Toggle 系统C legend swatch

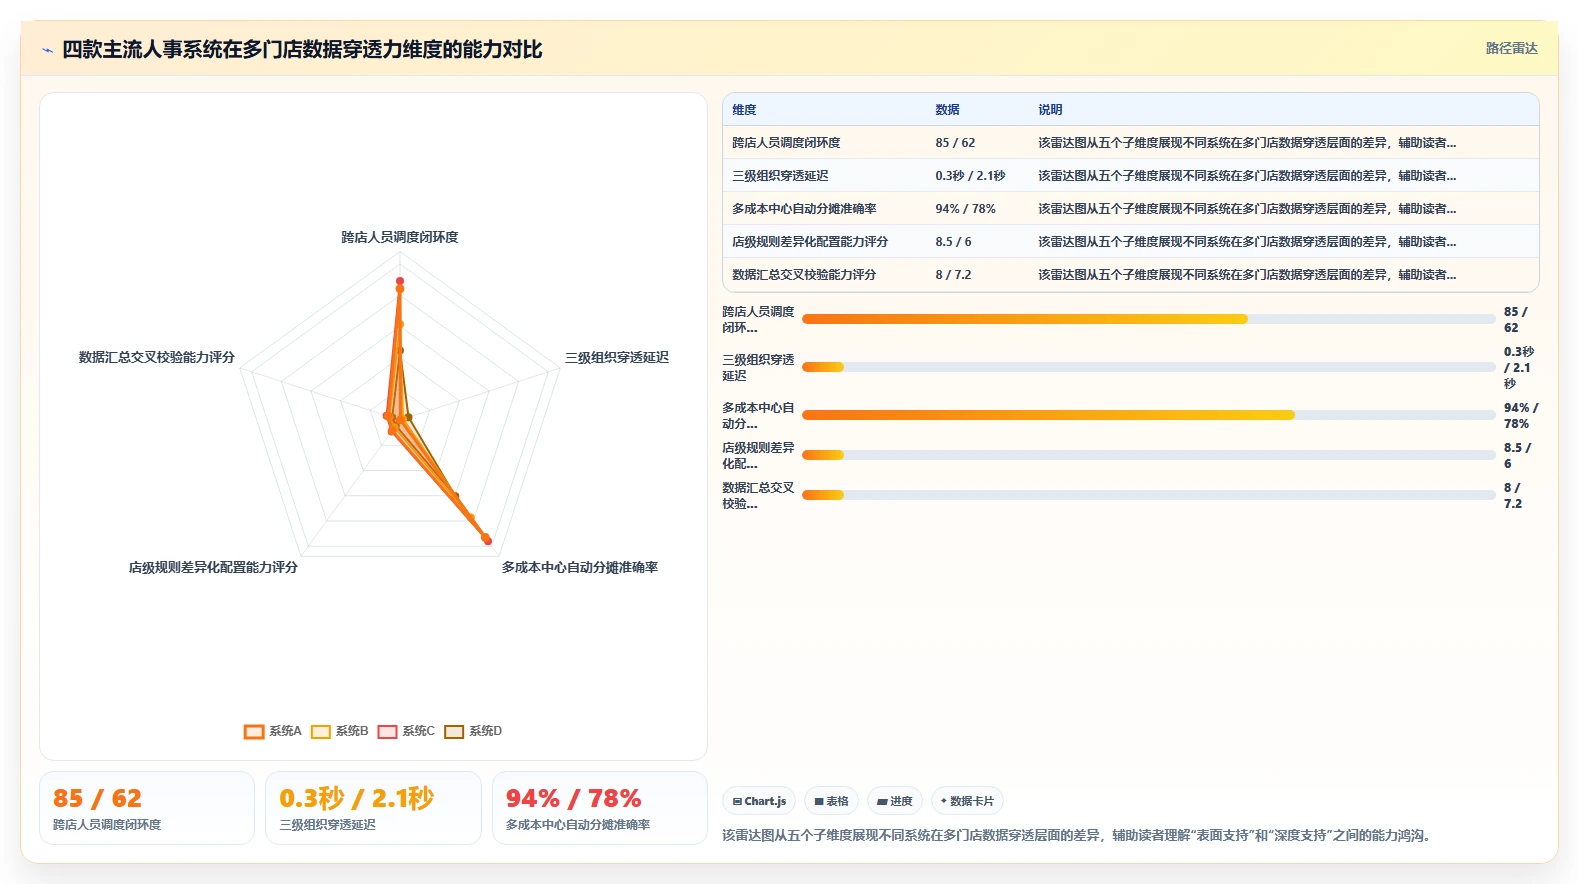click(x=387, y=731)
